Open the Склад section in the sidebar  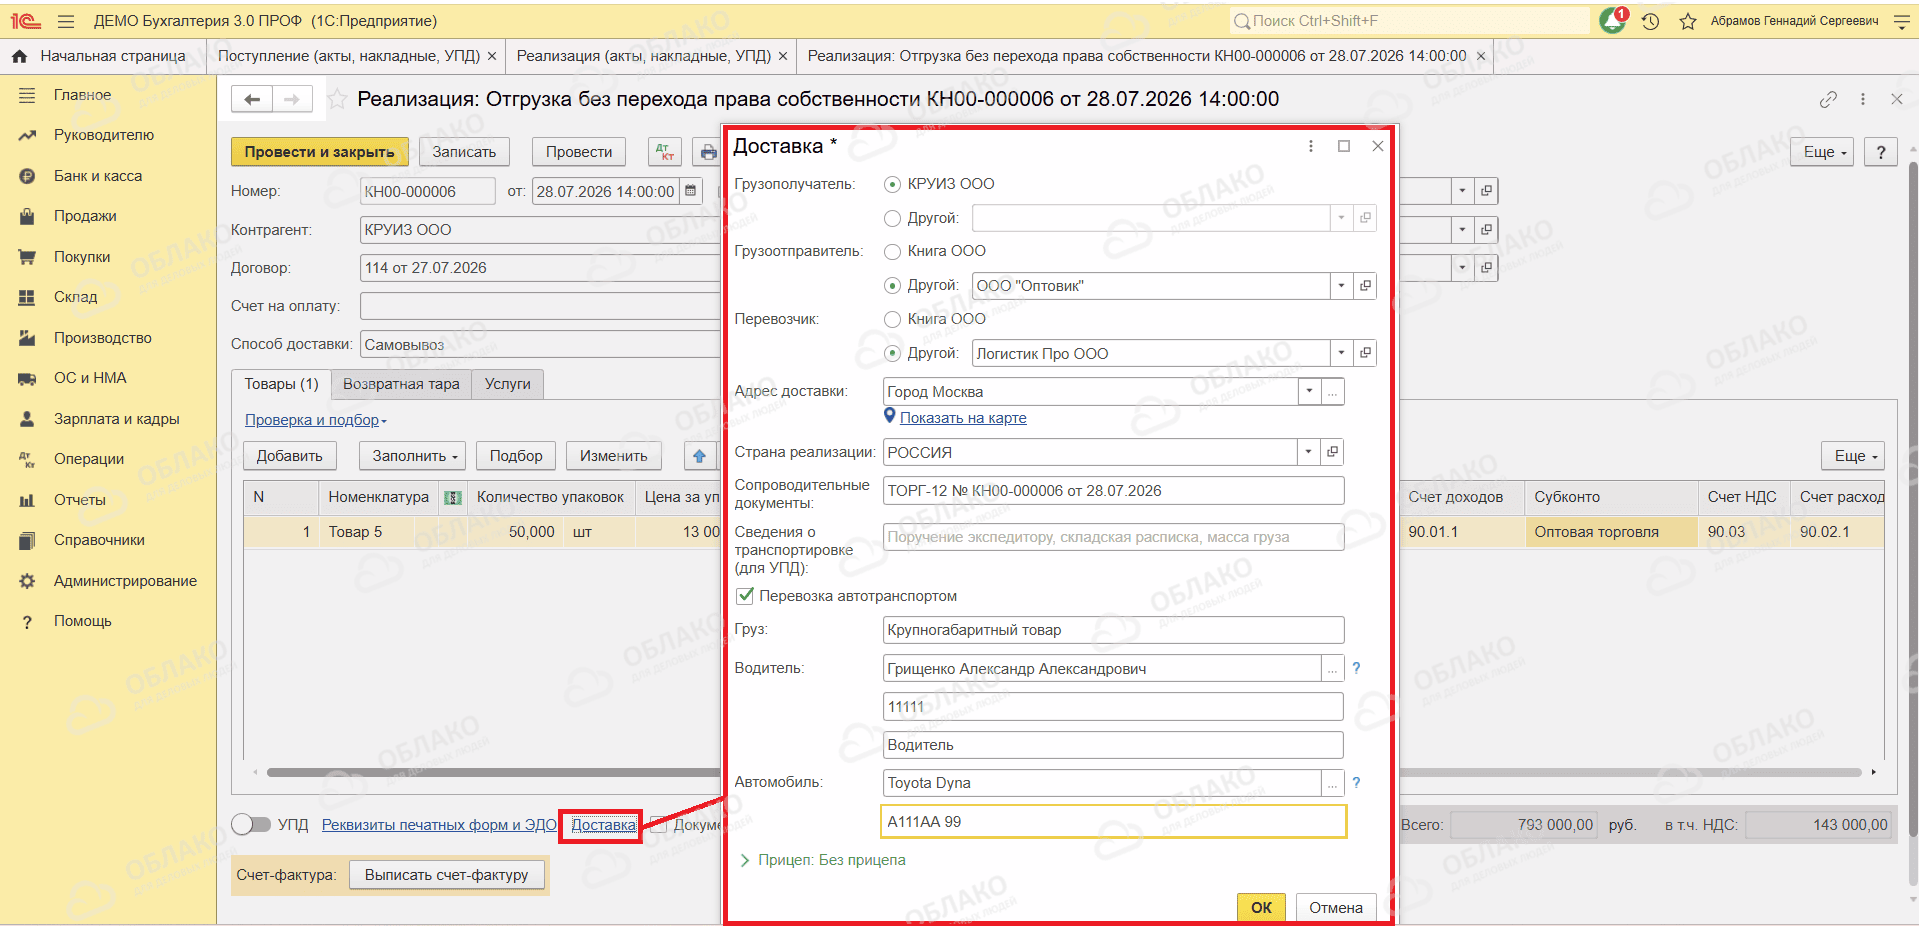coord(76,297)
